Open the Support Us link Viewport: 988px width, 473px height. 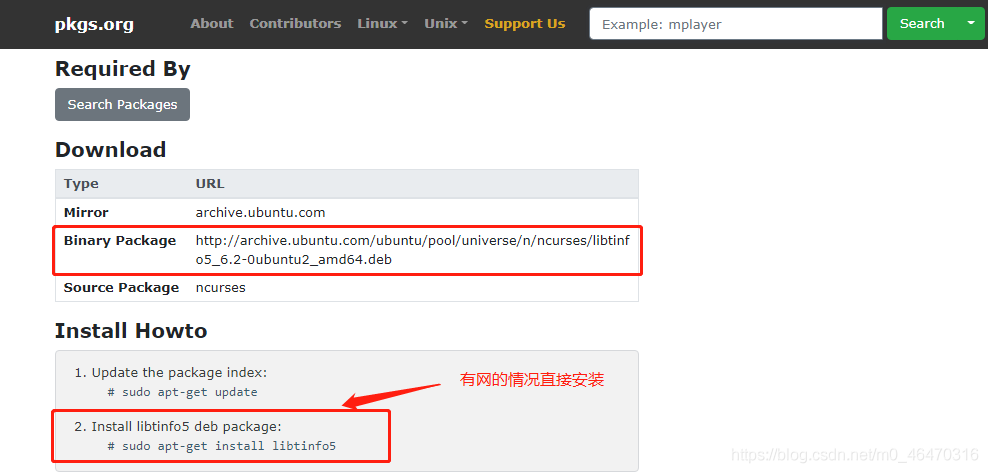tap(524, 24)
